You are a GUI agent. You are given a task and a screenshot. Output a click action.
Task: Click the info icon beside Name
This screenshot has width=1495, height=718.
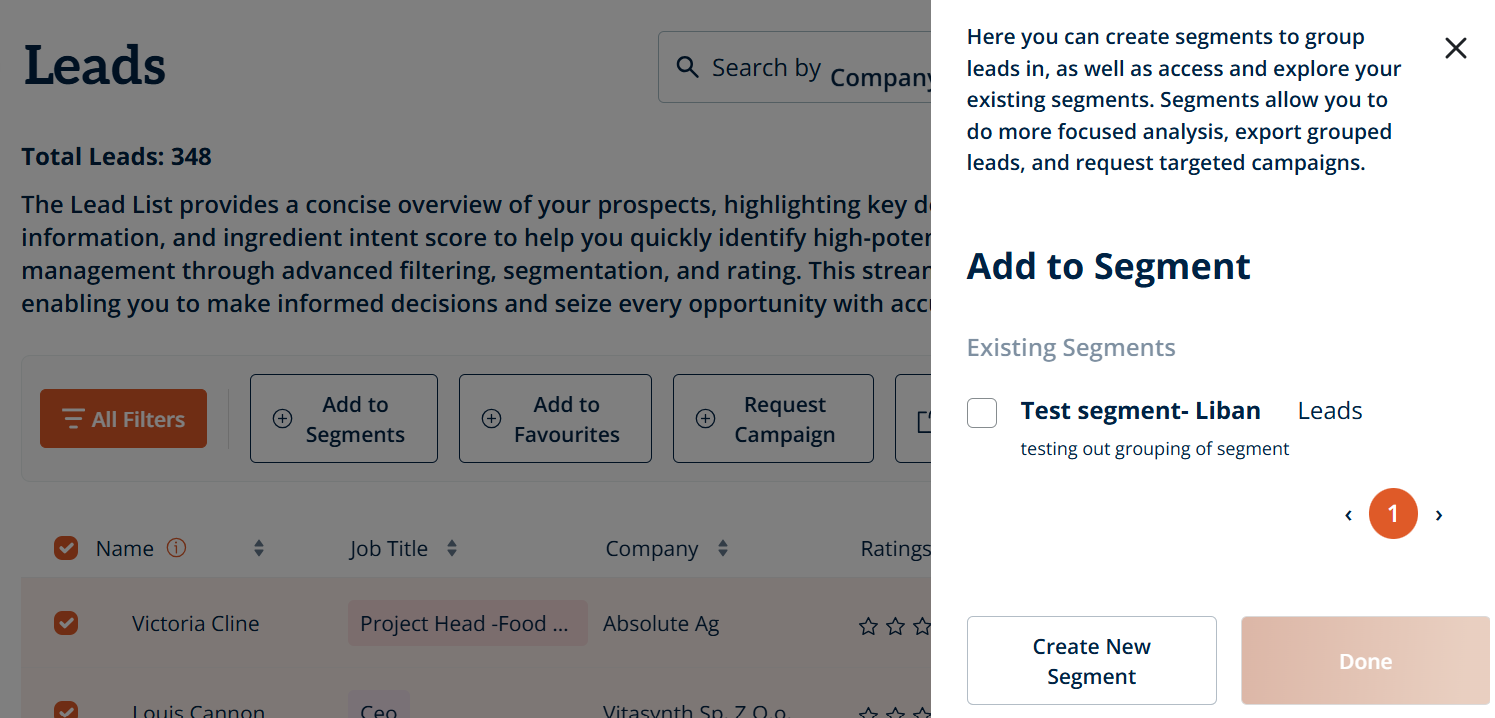[176, 548]
